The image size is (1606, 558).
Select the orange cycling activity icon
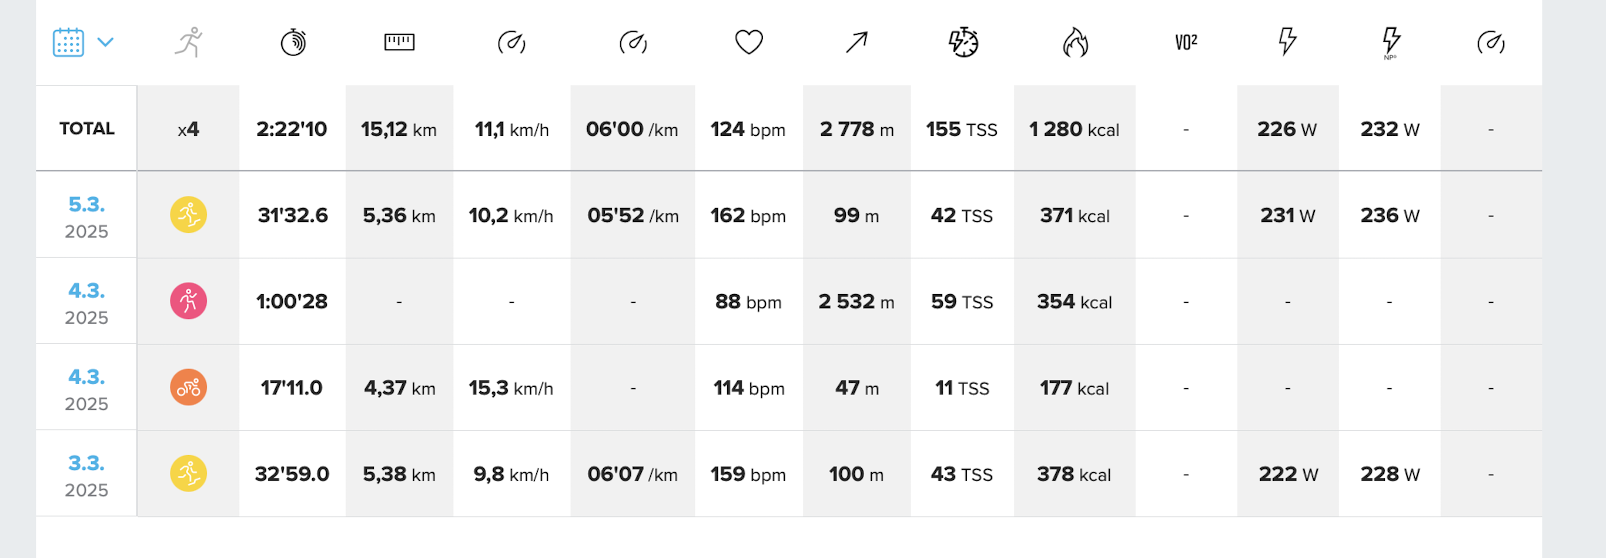tap(188, 387)
